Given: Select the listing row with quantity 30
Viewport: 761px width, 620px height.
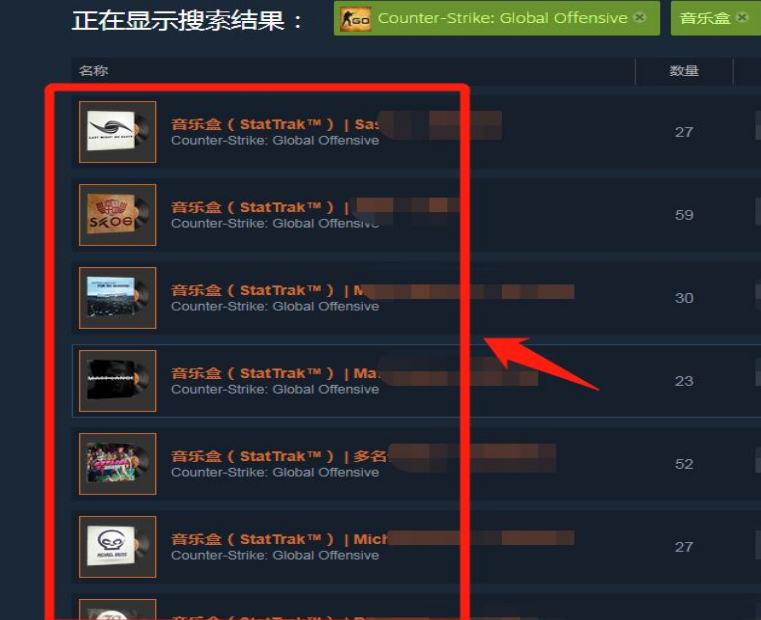Looking at the screenshot, I should [x=416, y=298].
